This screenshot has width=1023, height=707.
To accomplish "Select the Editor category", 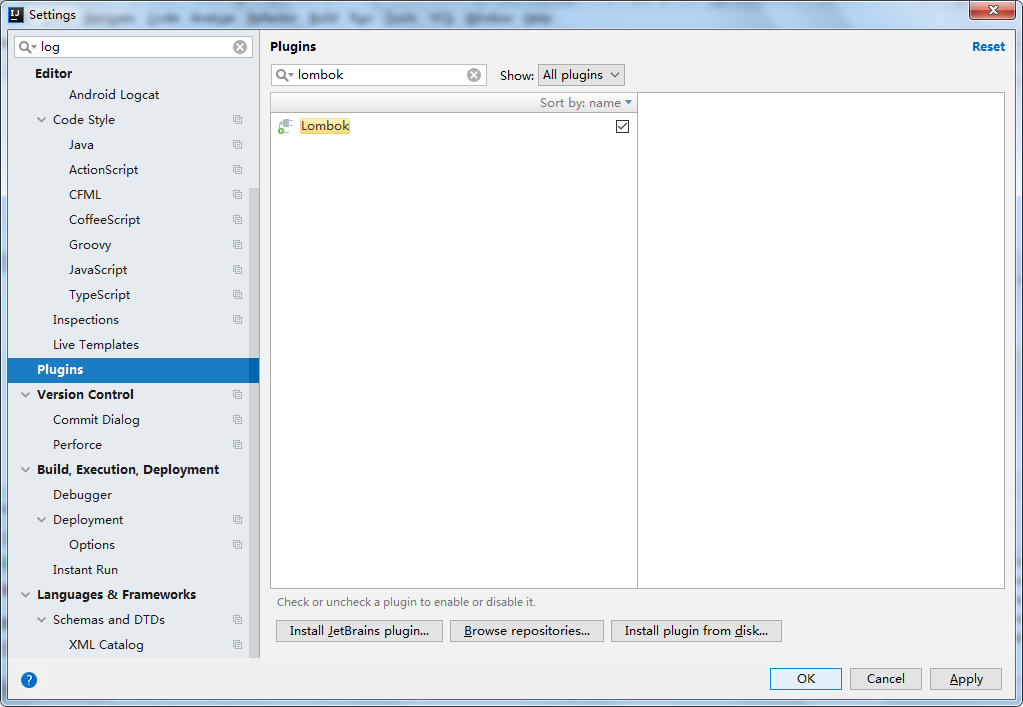I will coord(53,74).
